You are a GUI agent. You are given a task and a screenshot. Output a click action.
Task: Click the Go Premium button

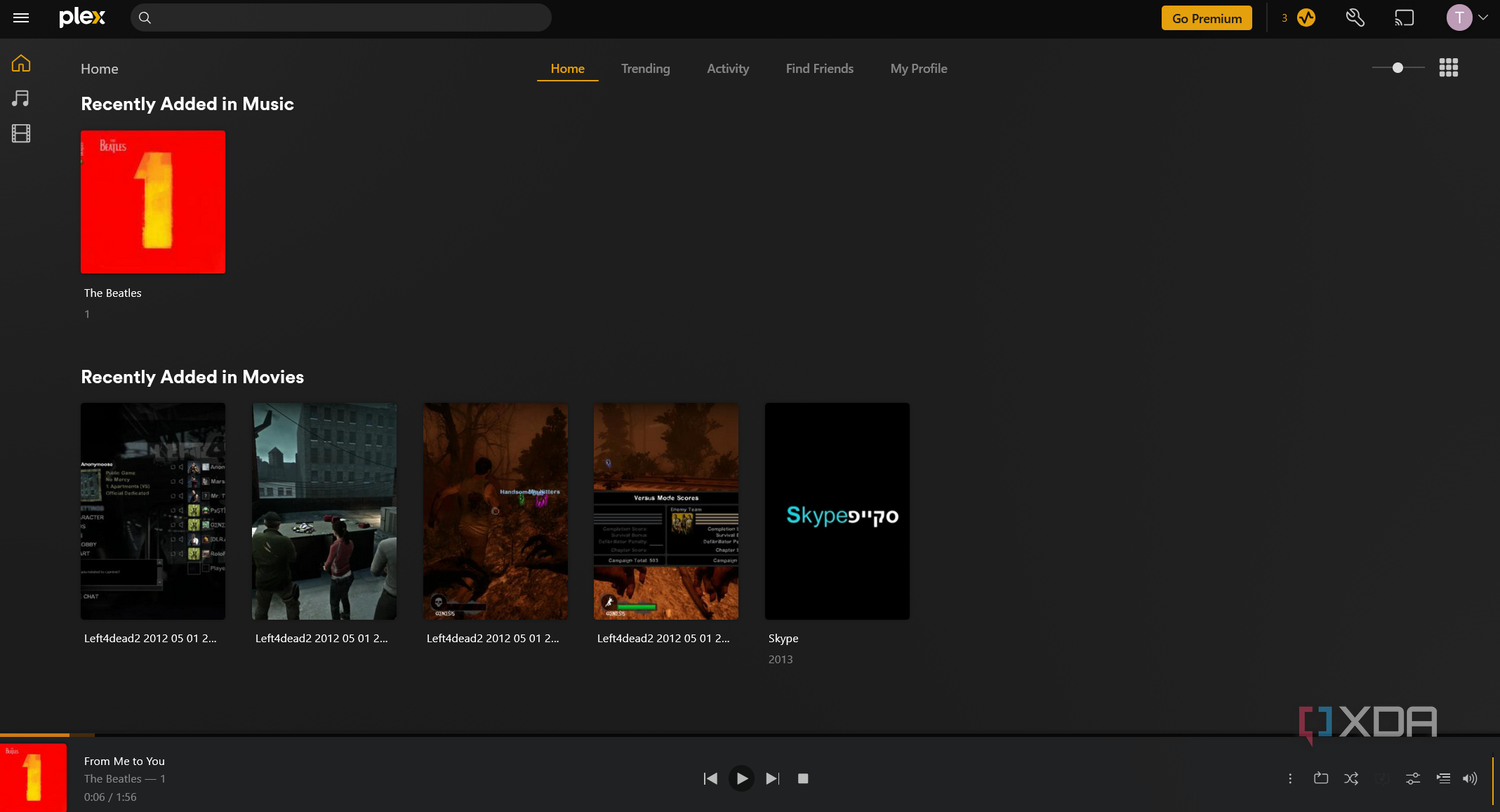pyautogui.click(x=1206, y=18)
